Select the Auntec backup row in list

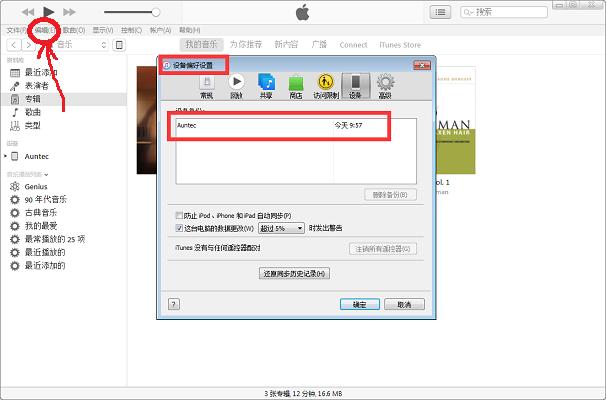(x=296, y=125)
